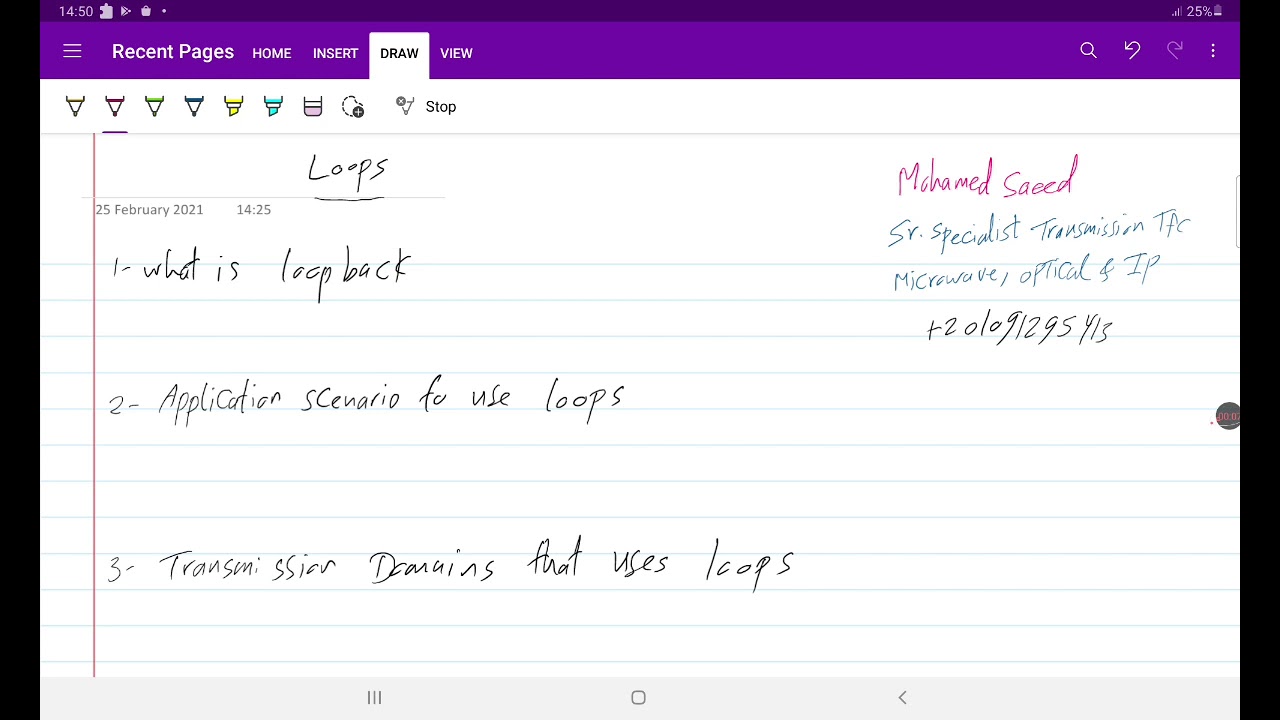Image resolution: width=1280 pixels, height=720 pixels.
Task: Select the yellow-brown pen
Action: pyautogui.click(x=75, y=106)
